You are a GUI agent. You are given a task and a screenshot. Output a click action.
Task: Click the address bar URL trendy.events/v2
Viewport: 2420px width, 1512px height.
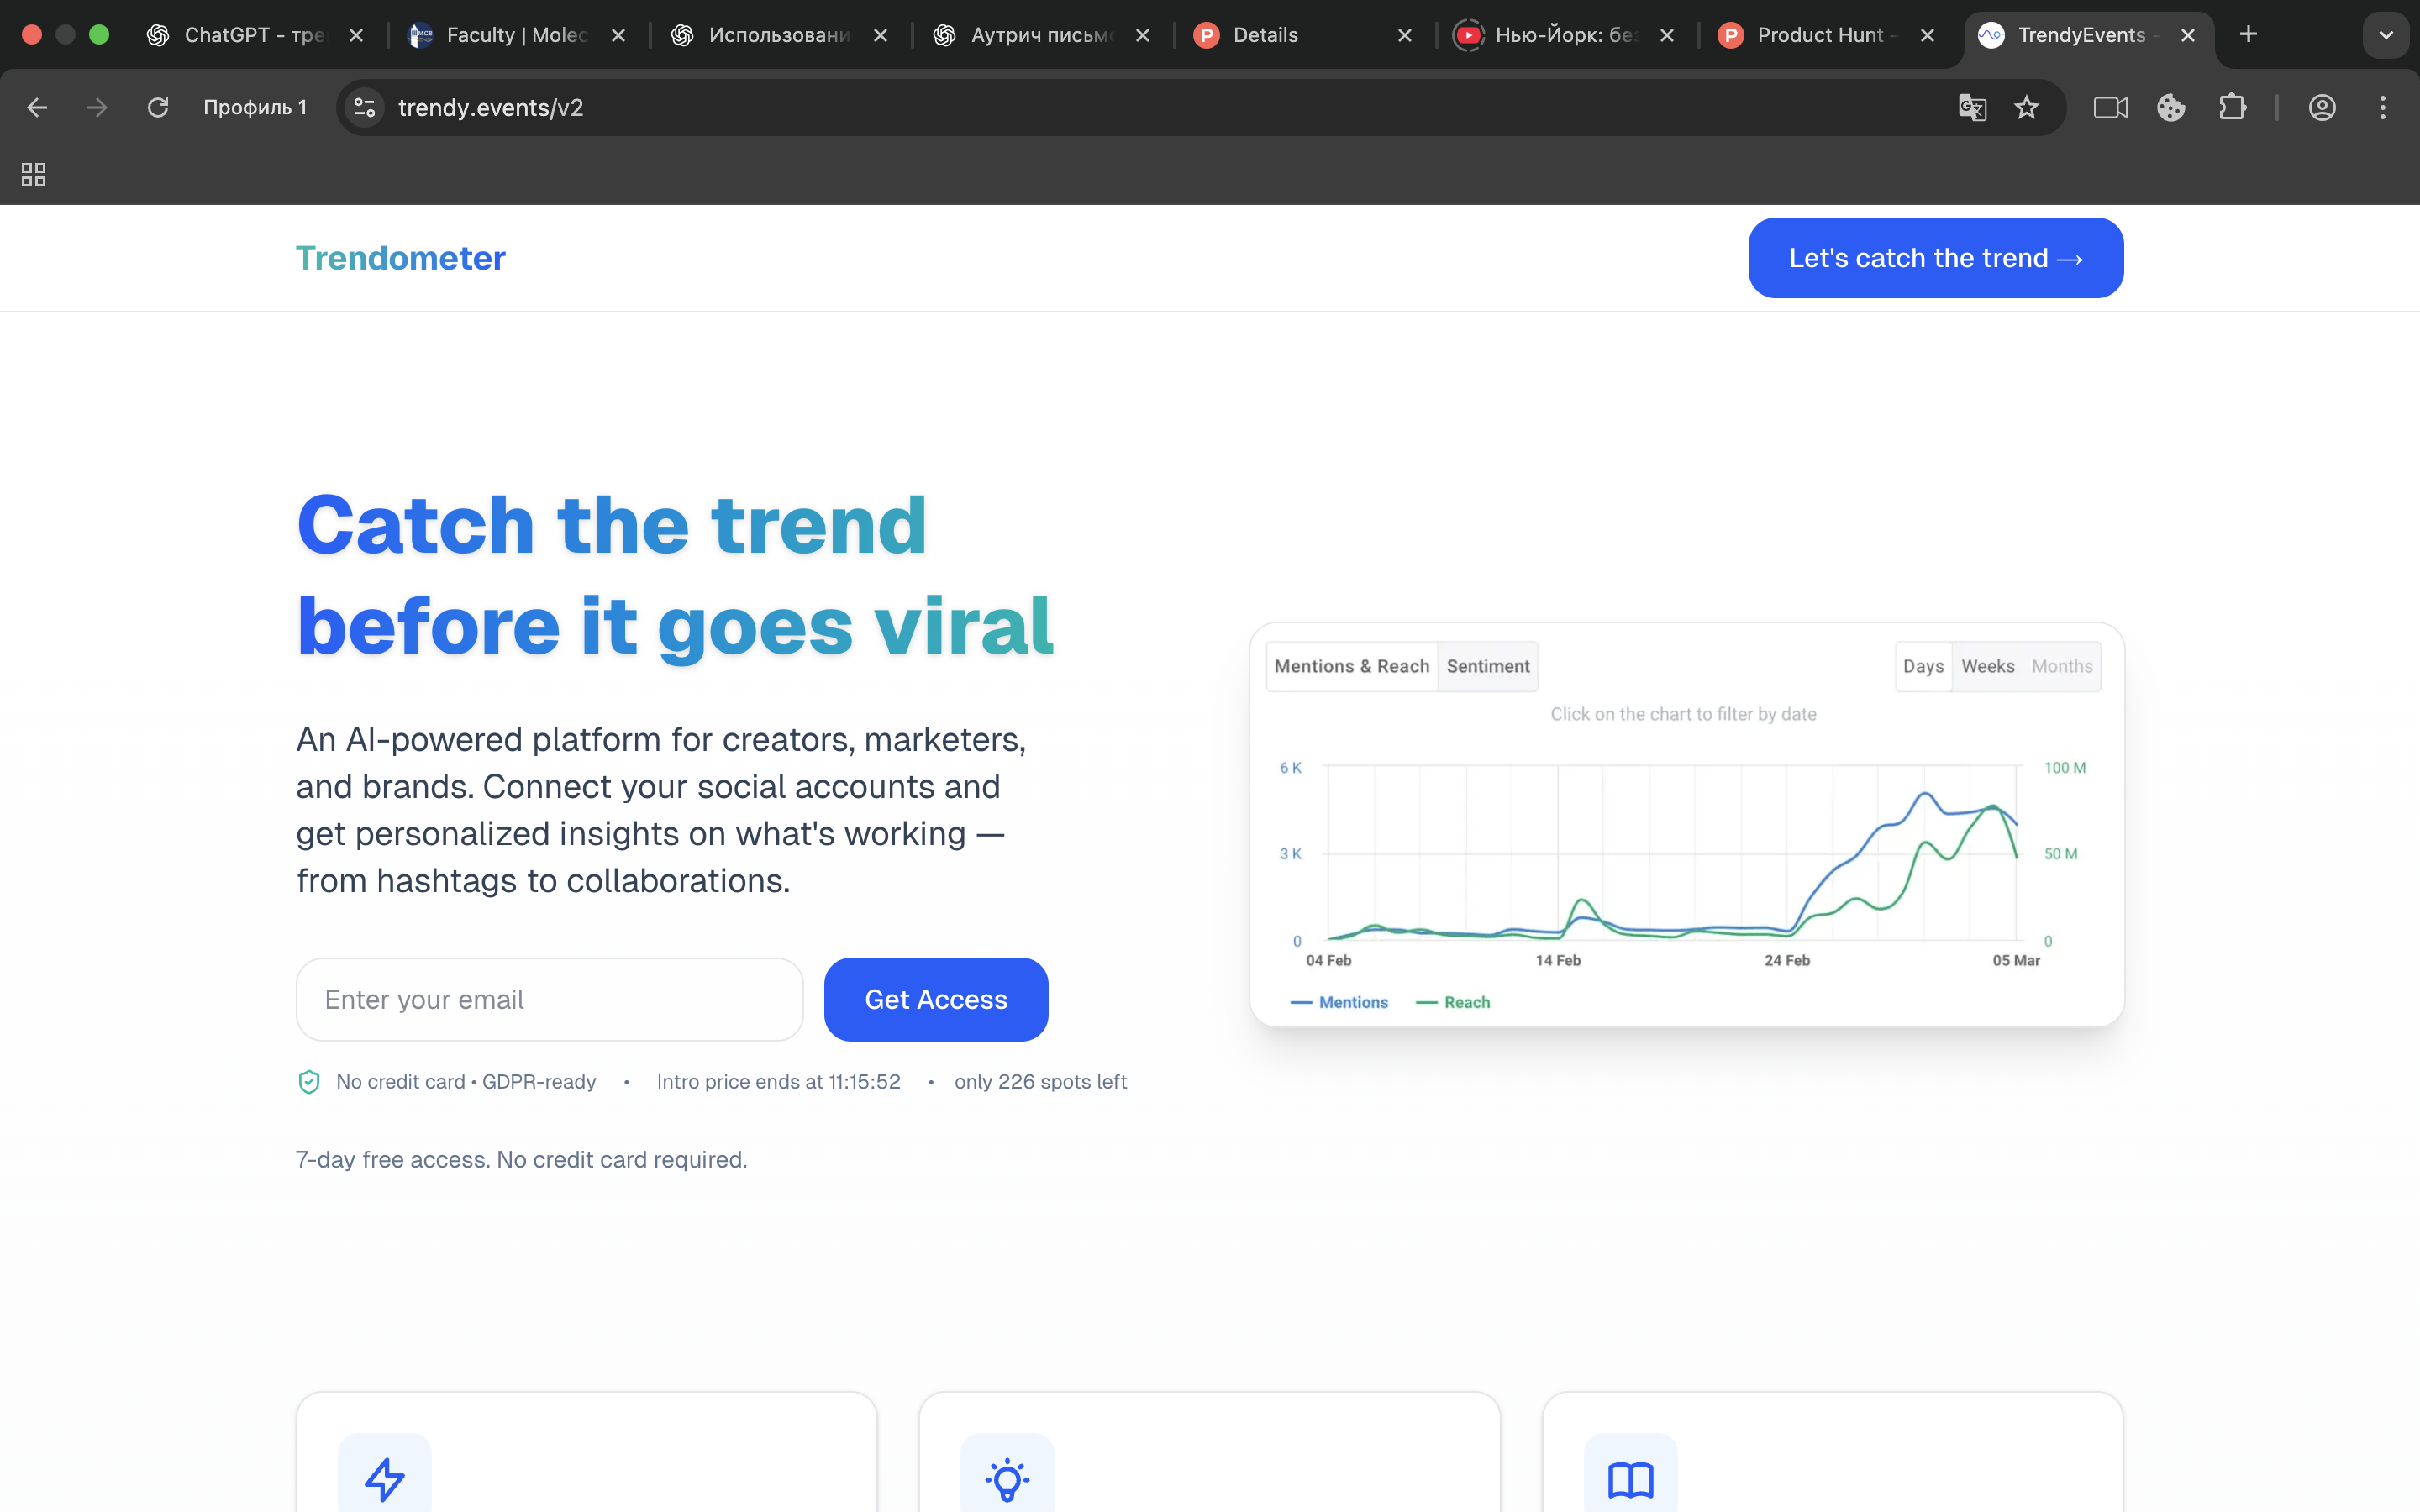[491, 108]
